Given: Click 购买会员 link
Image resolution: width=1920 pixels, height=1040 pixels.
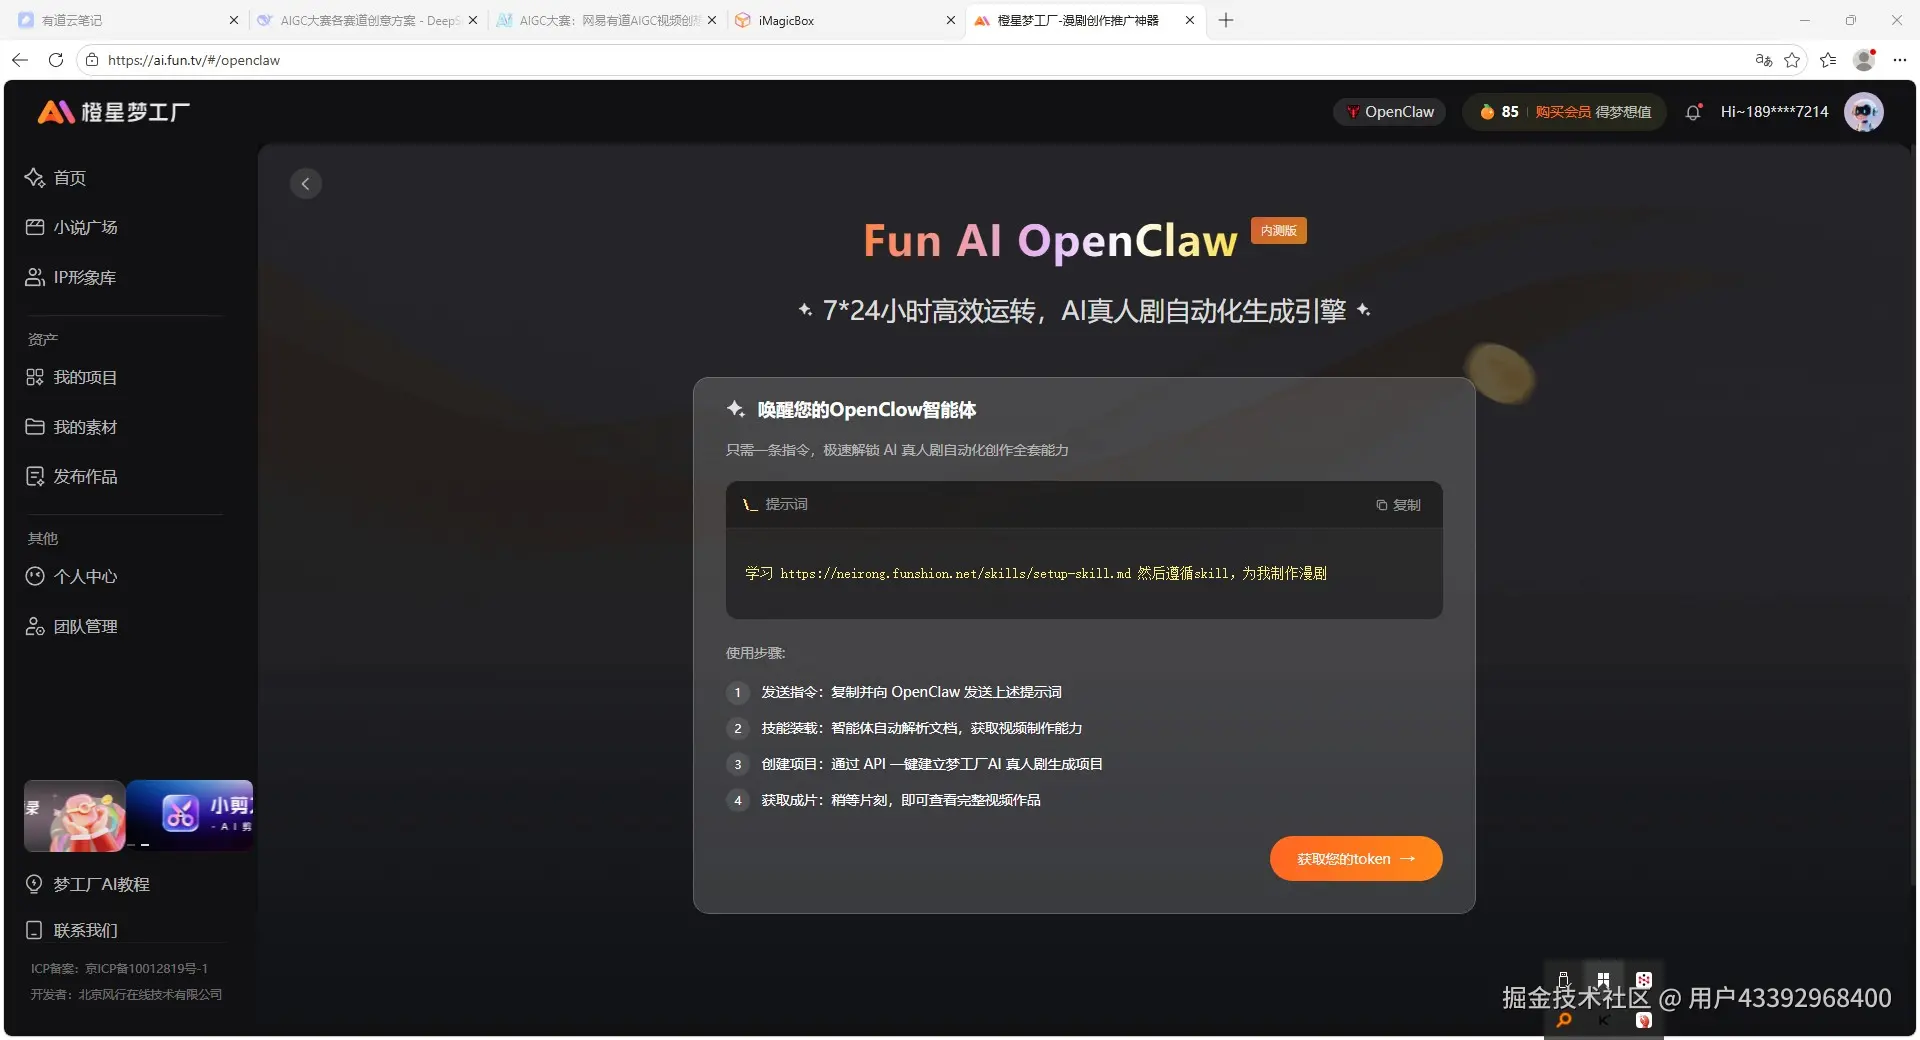Looking at the screenshot, I should [1562, 112].
